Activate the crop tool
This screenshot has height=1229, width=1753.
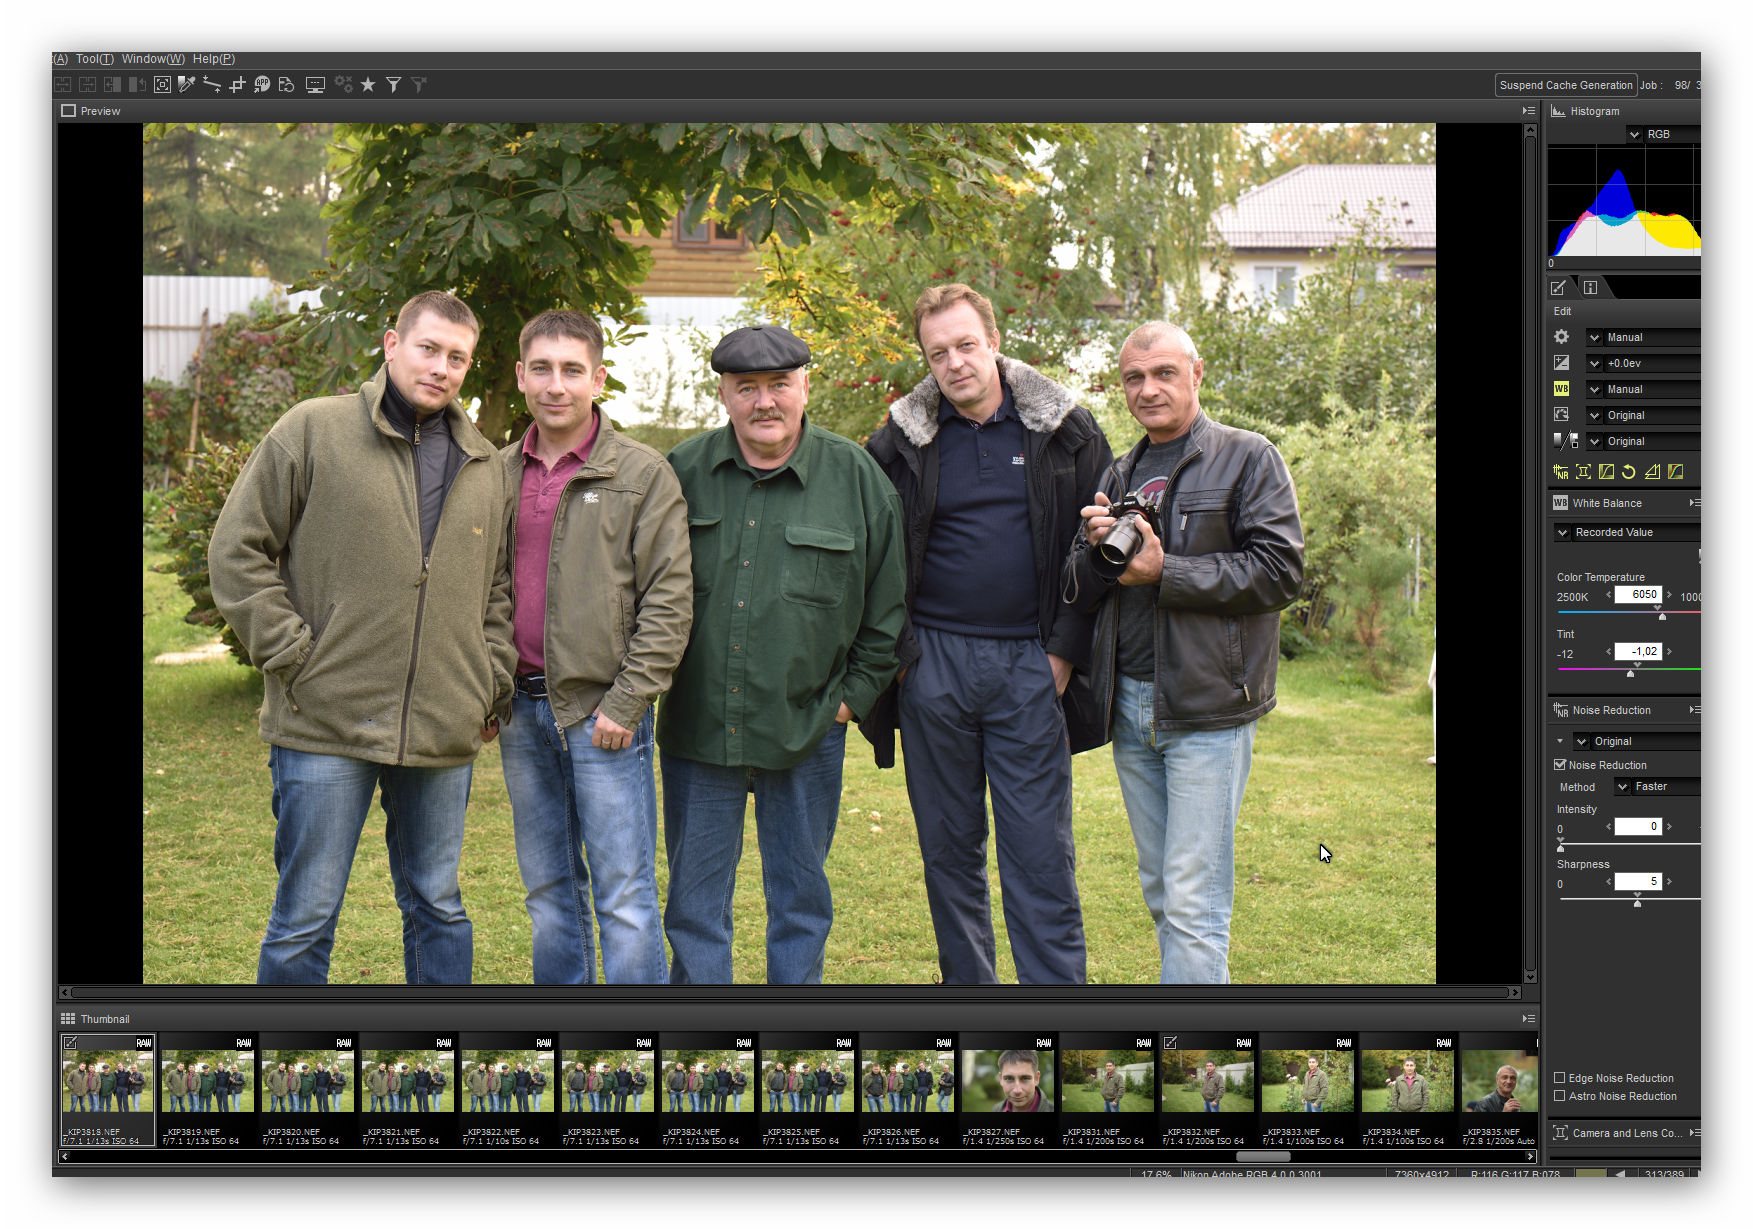[237, 85]
